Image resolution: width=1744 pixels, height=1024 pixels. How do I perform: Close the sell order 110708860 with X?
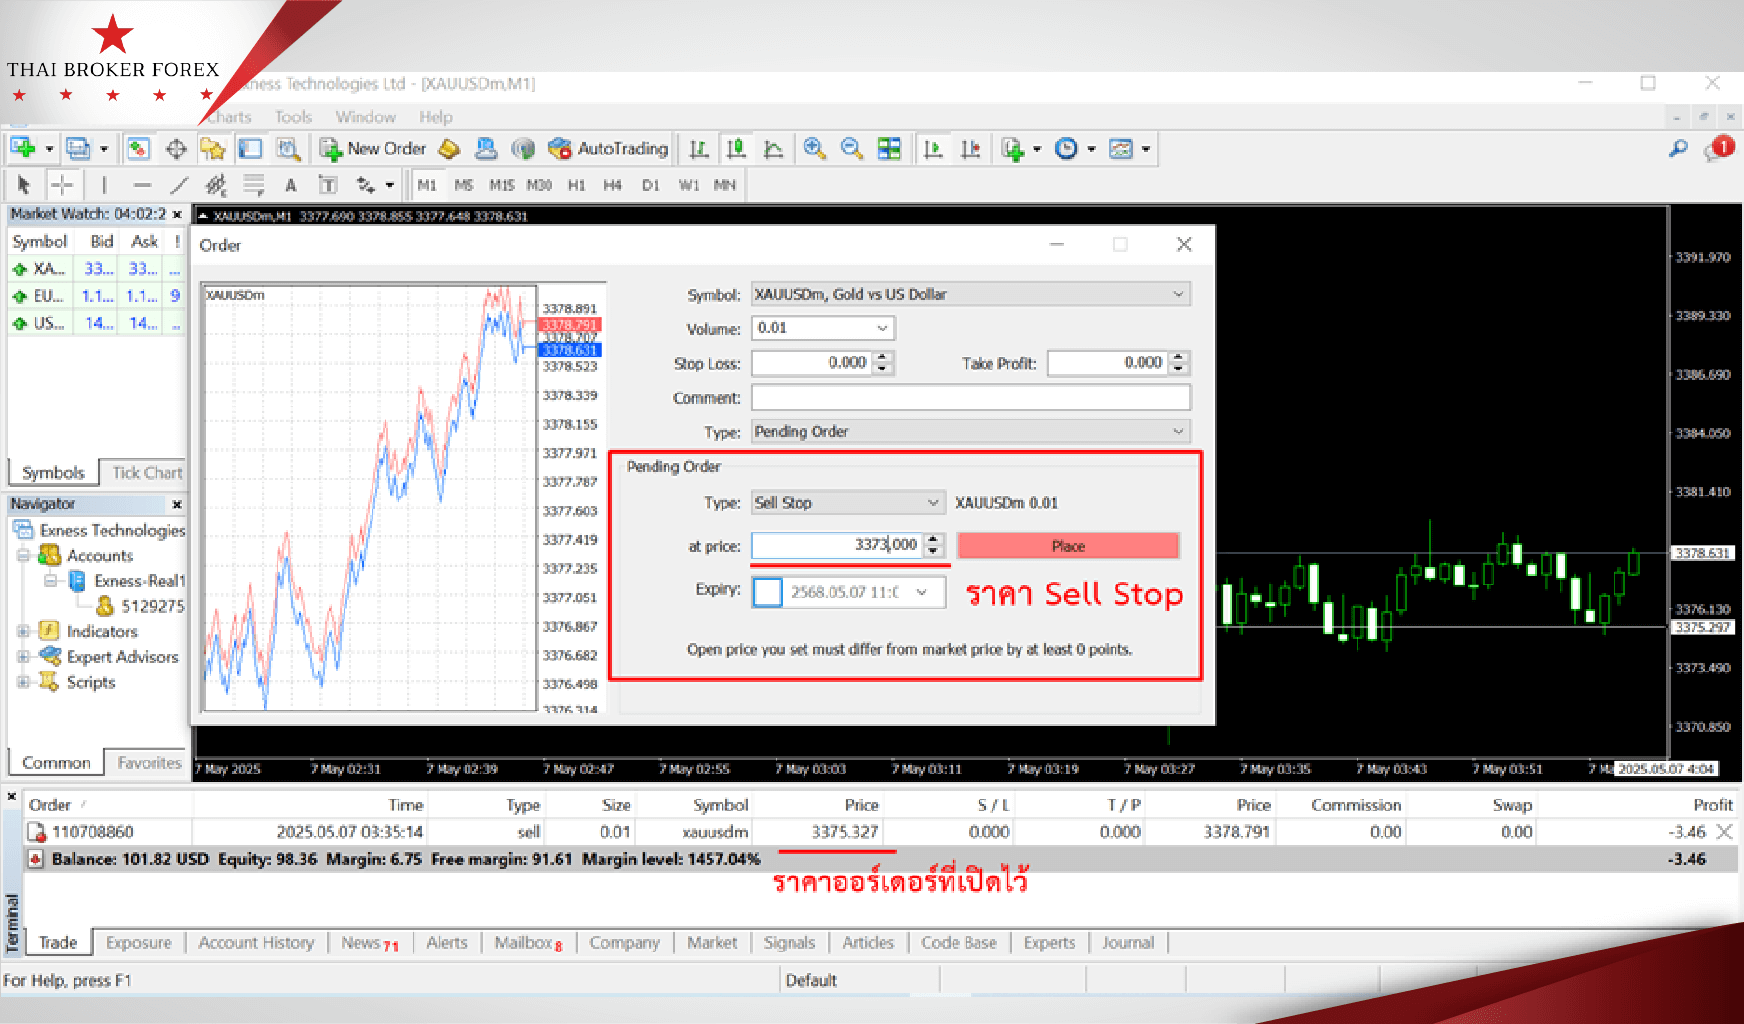pyautogui.click(x=1724, y=831)
